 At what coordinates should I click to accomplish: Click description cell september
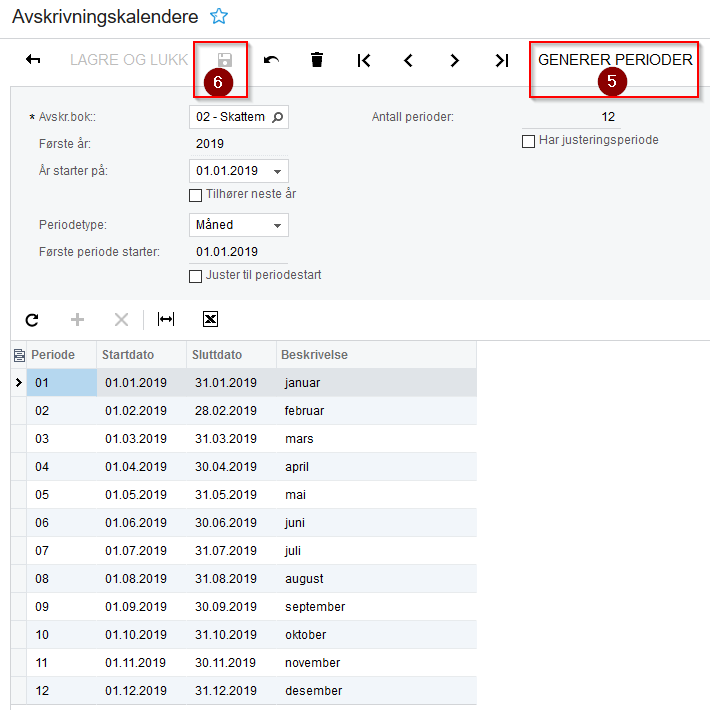pos(376,607)
